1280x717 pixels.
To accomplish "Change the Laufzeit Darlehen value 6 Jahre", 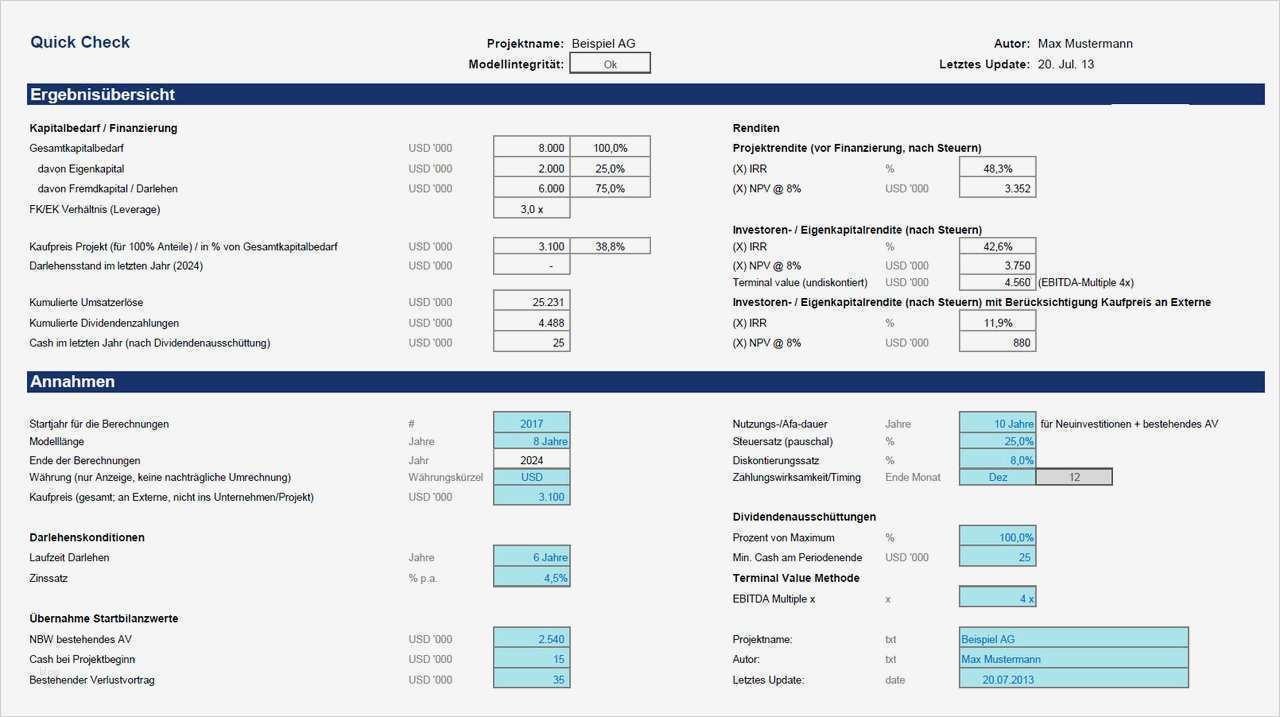I will [531, 557].
